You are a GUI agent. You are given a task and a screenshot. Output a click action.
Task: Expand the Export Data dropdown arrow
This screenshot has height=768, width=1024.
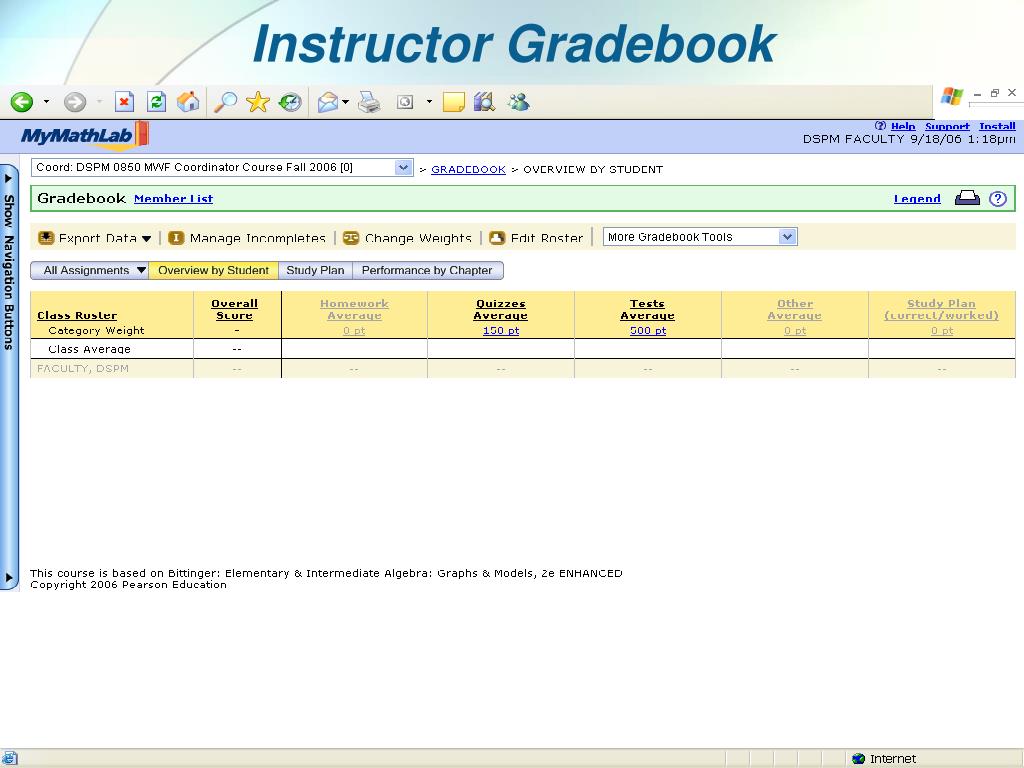146,239
